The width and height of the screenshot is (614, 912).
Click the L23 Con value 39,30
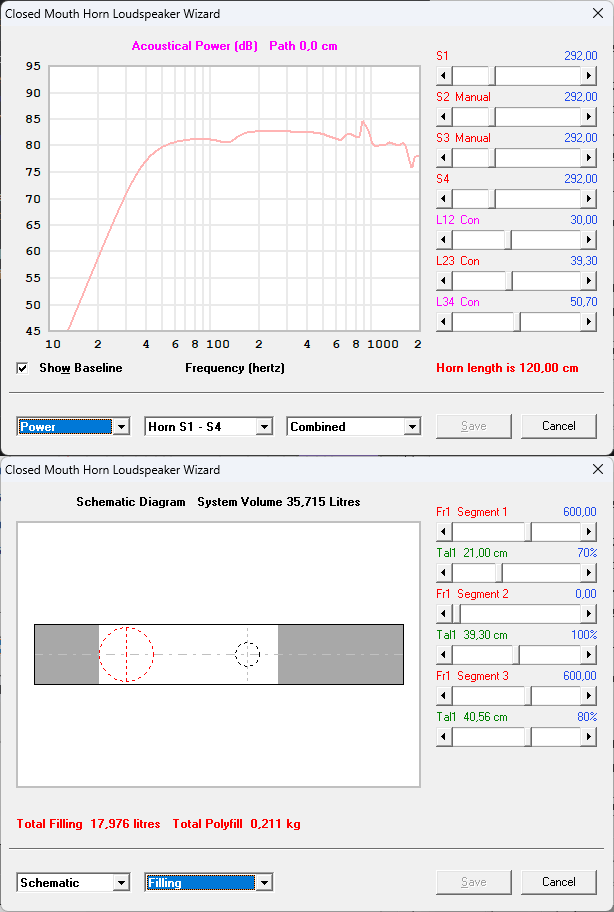click(584, 261)
